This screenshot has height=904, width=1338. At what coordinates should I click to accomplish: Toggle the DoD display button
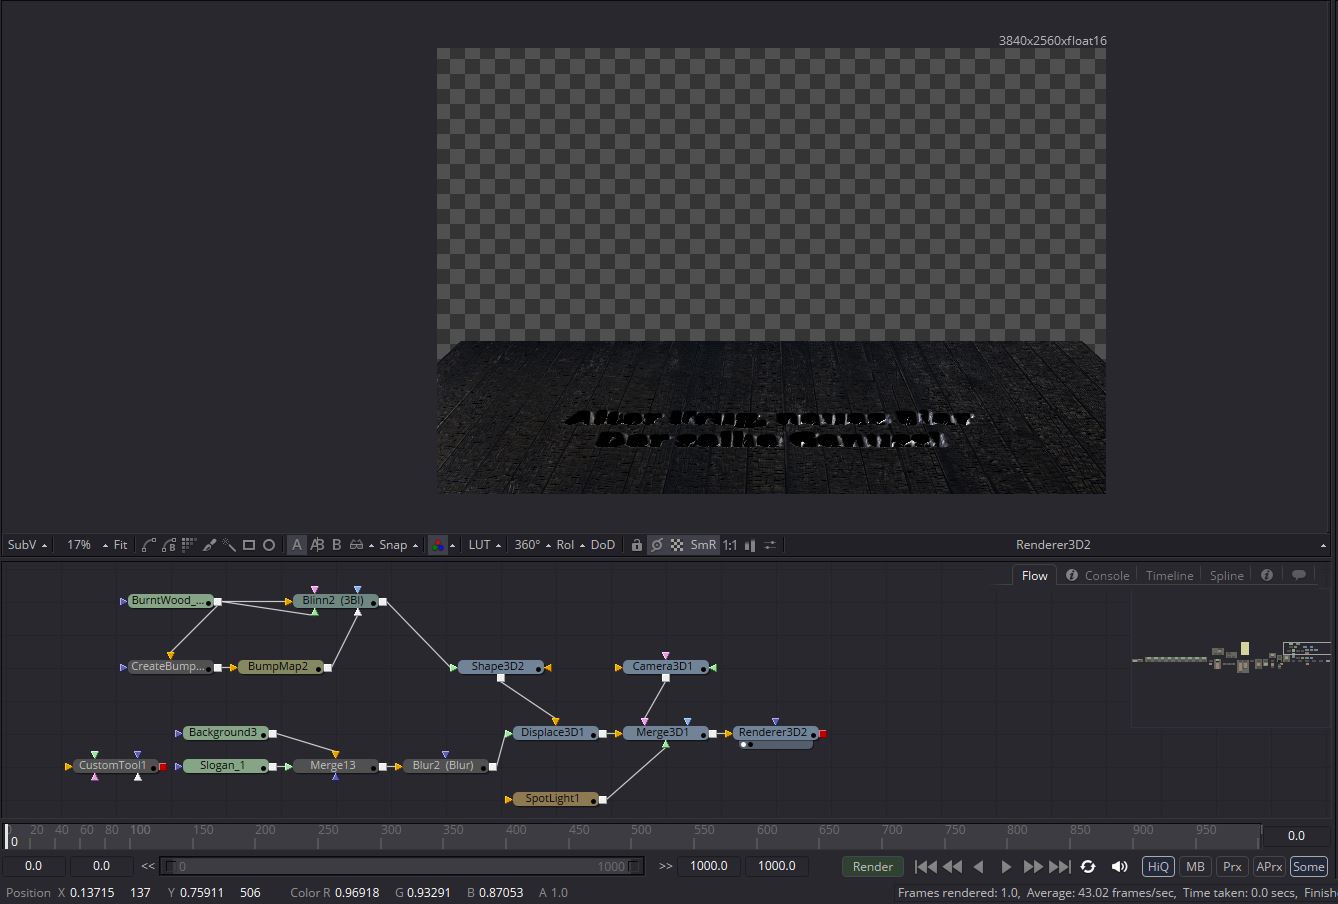(603, 545)
